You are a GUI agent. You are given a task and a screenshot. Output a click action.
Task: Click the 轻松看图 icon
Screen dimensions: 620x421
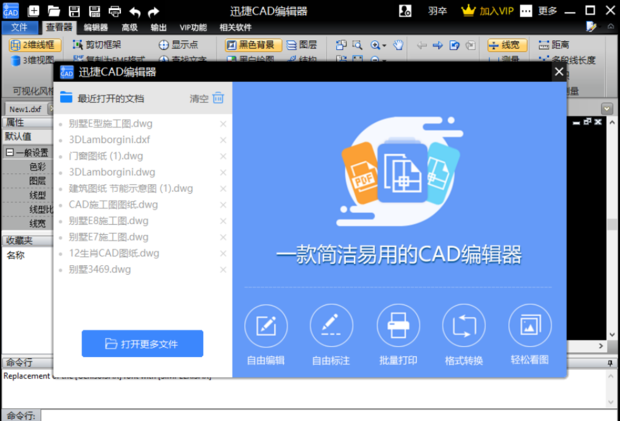(x=530, y=326)
